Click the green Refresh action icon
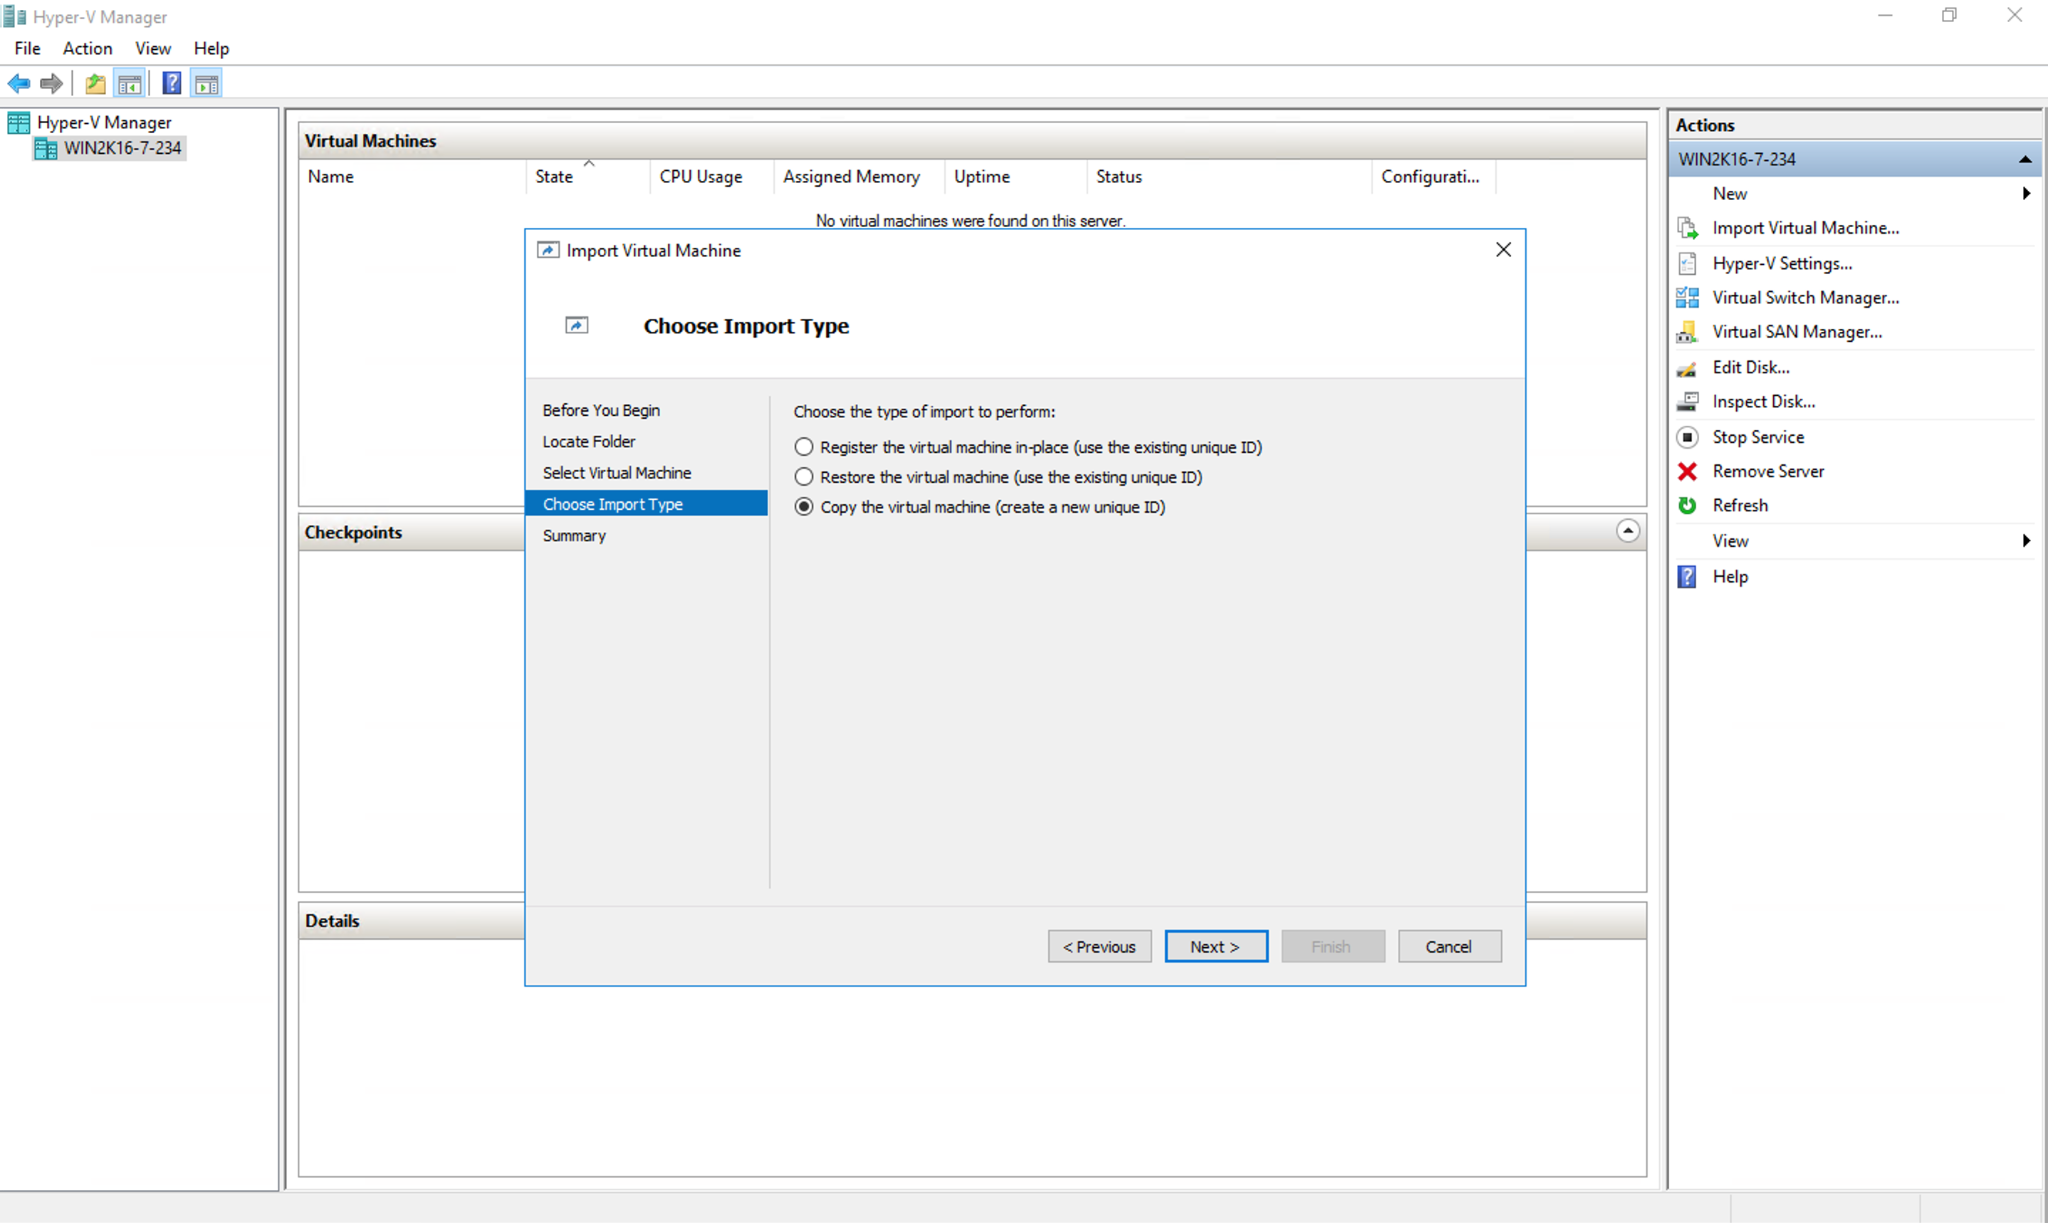The image size is (2048, 1223). coord(1688,505)
